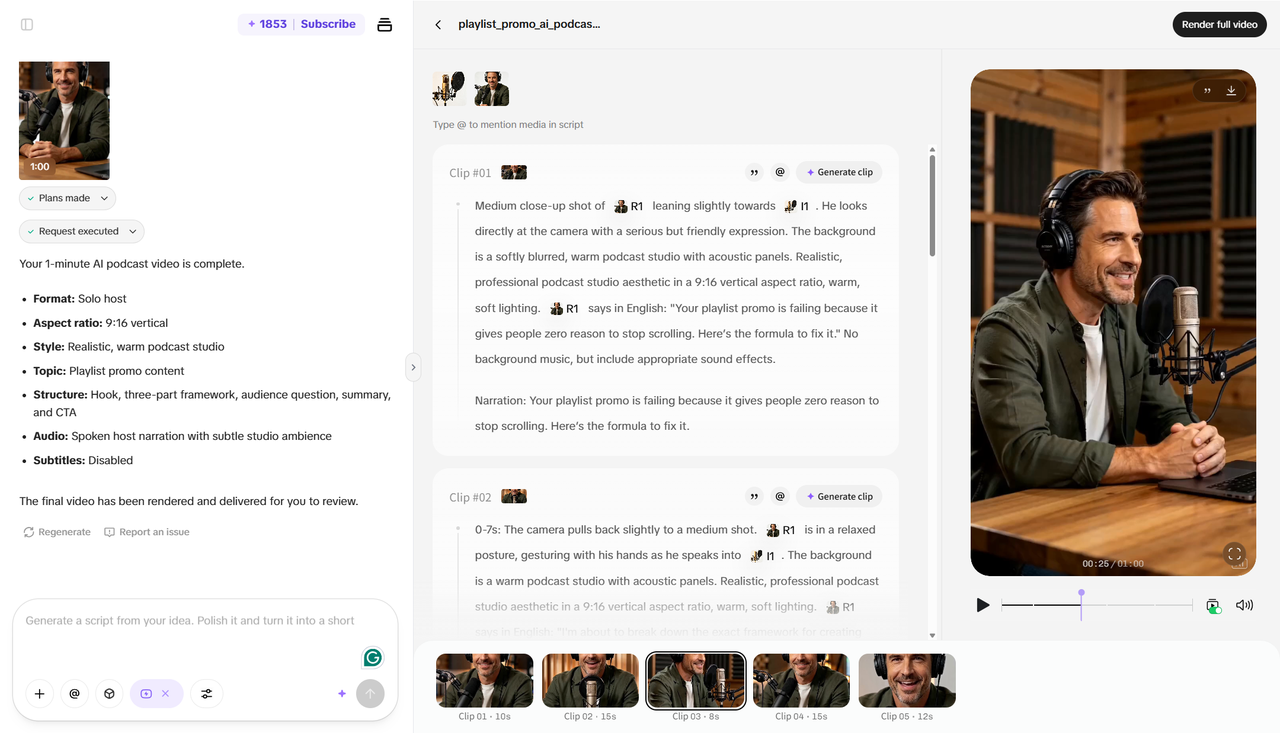Screen dimensions: 1280x733
Task: Mute the preview volume speaker icon
Action: 1244,605
